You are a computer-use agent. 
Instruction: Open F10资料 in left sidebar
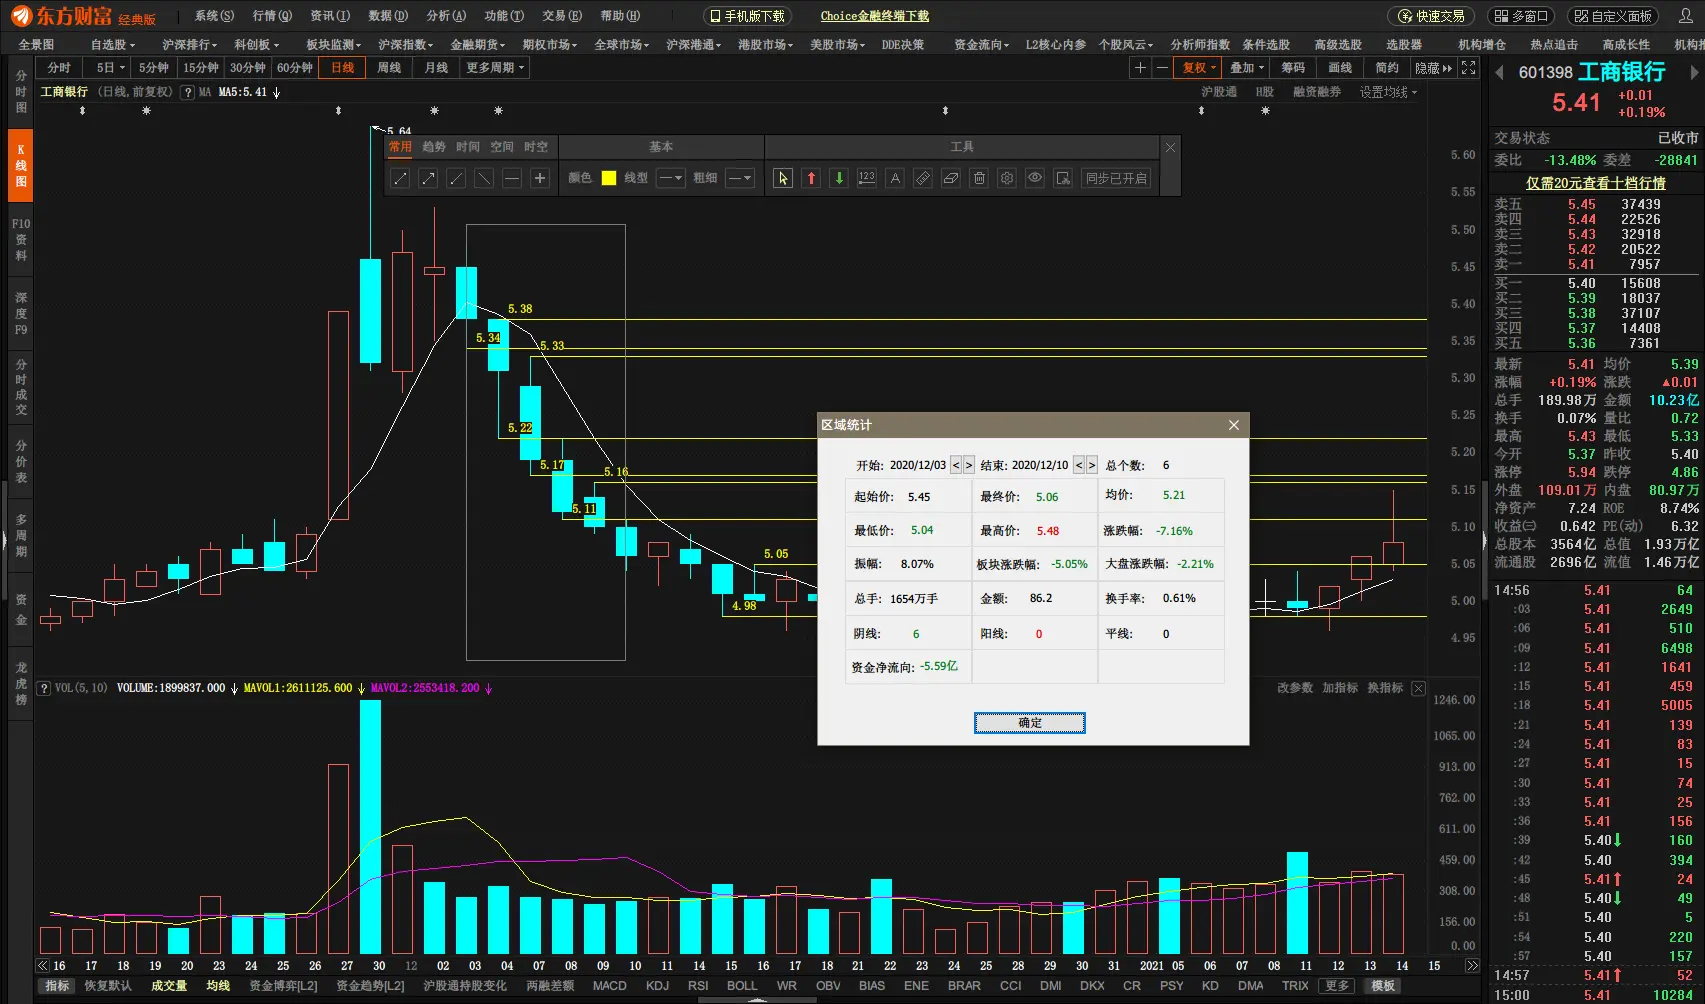tap(21, 240)
